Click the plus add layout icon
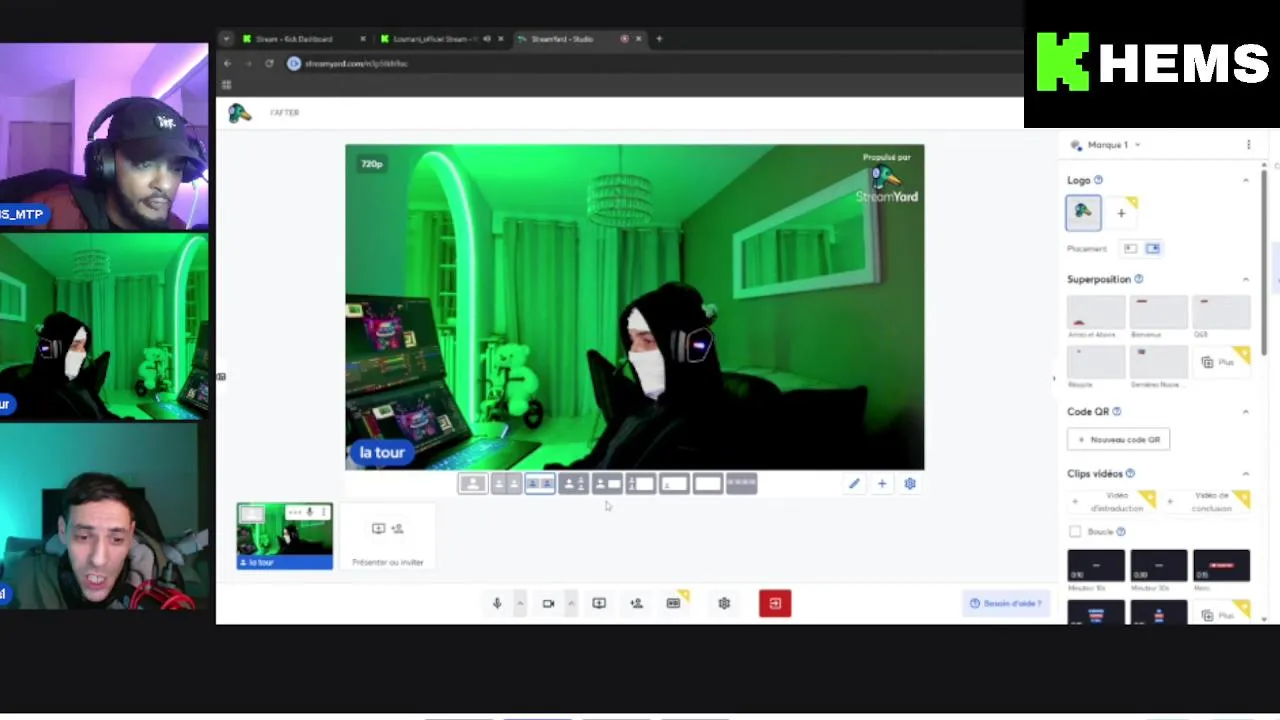This screenshot has width=1280, height=720. [882, 484]
